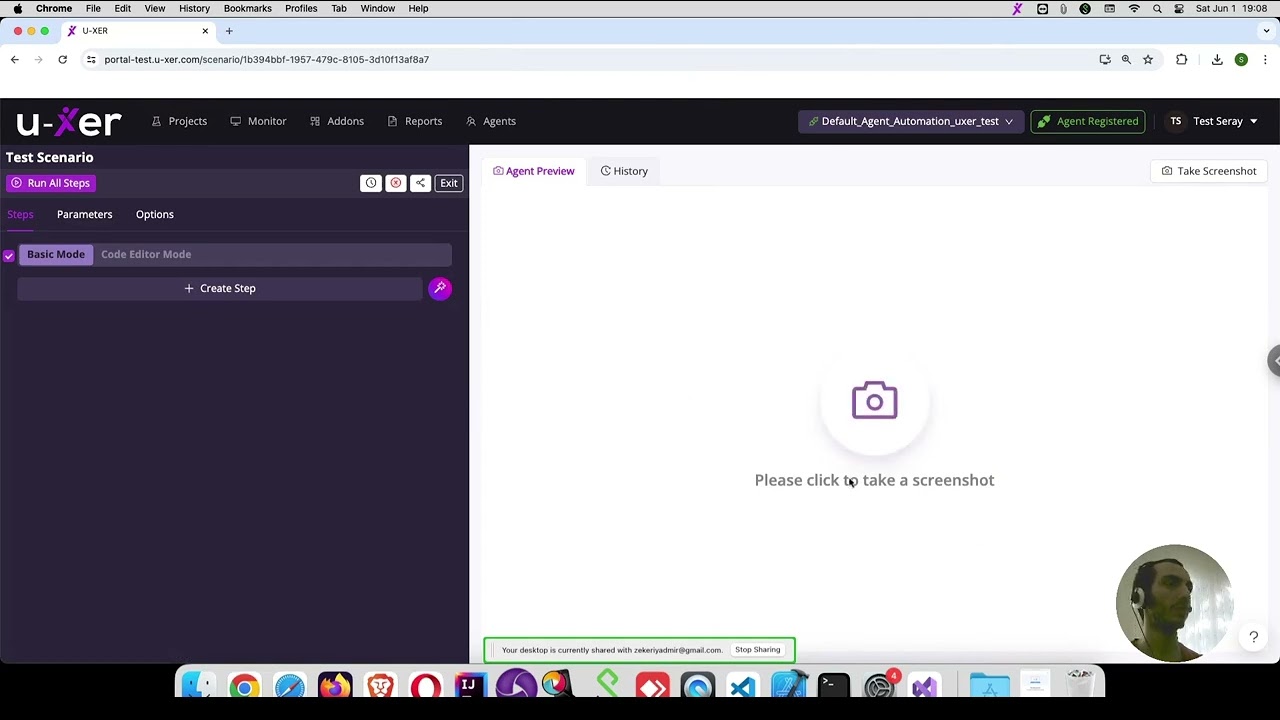Click the webcam video thumbnail

pyautogui.click(x=1174, y=603)
